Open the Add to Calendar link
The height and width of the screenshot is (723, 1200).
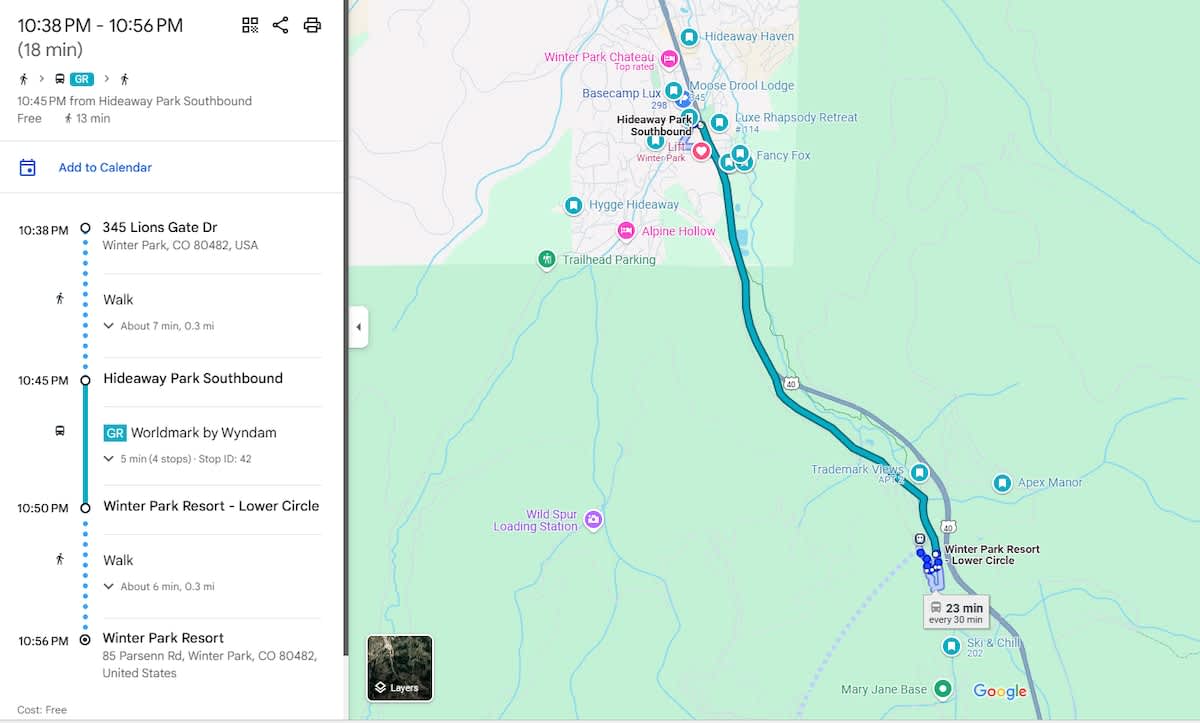point(105,168)
